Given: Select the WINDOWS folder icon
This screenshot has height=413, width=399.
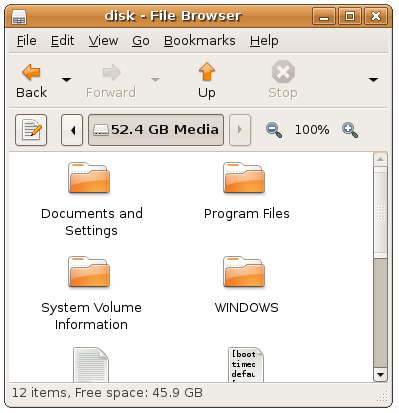Looking at the screenshot, I should [244, 272].
